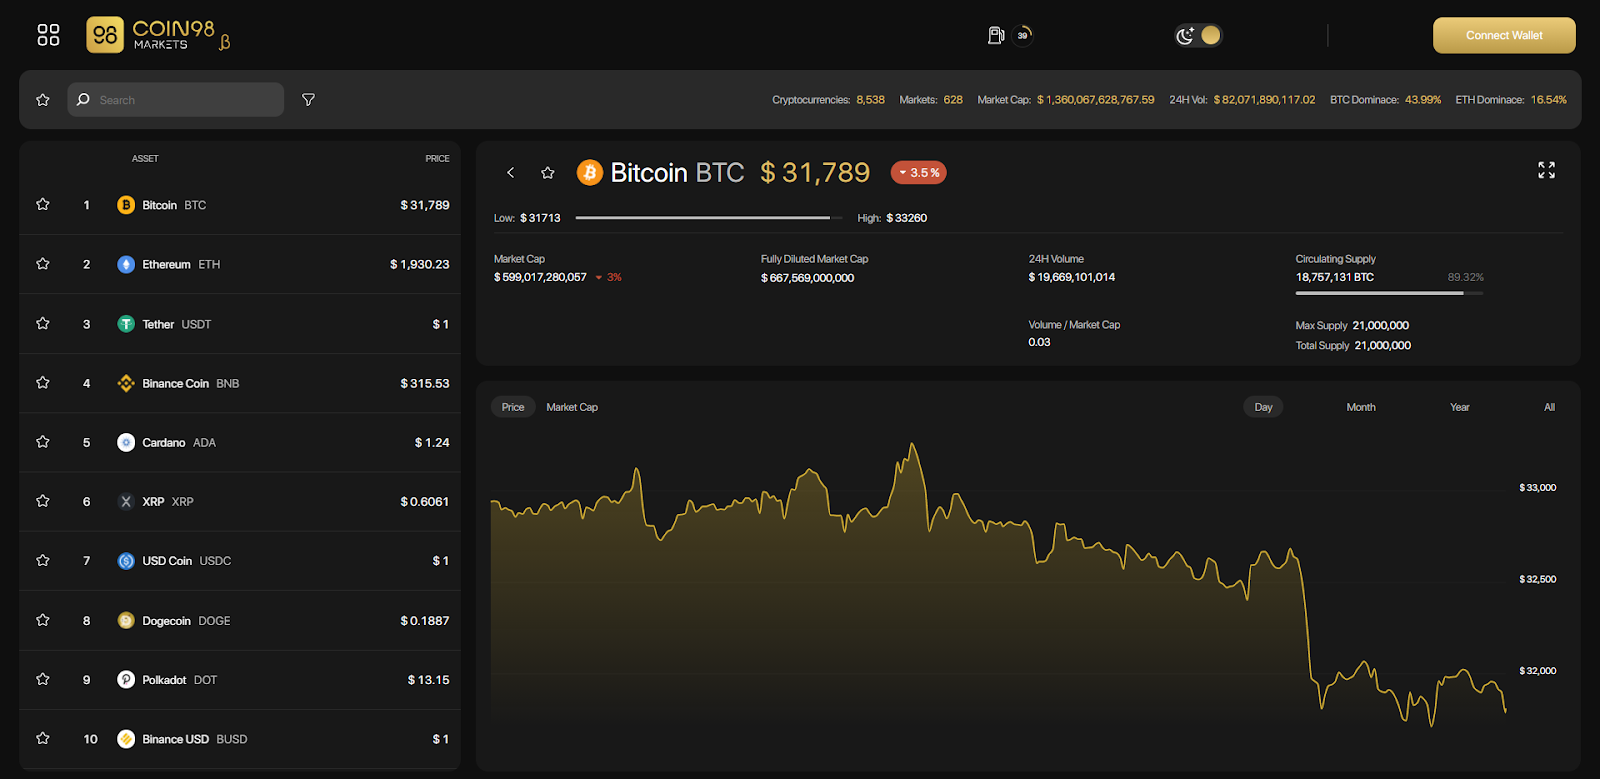Switch chart to Price tab

click(513, 407)
